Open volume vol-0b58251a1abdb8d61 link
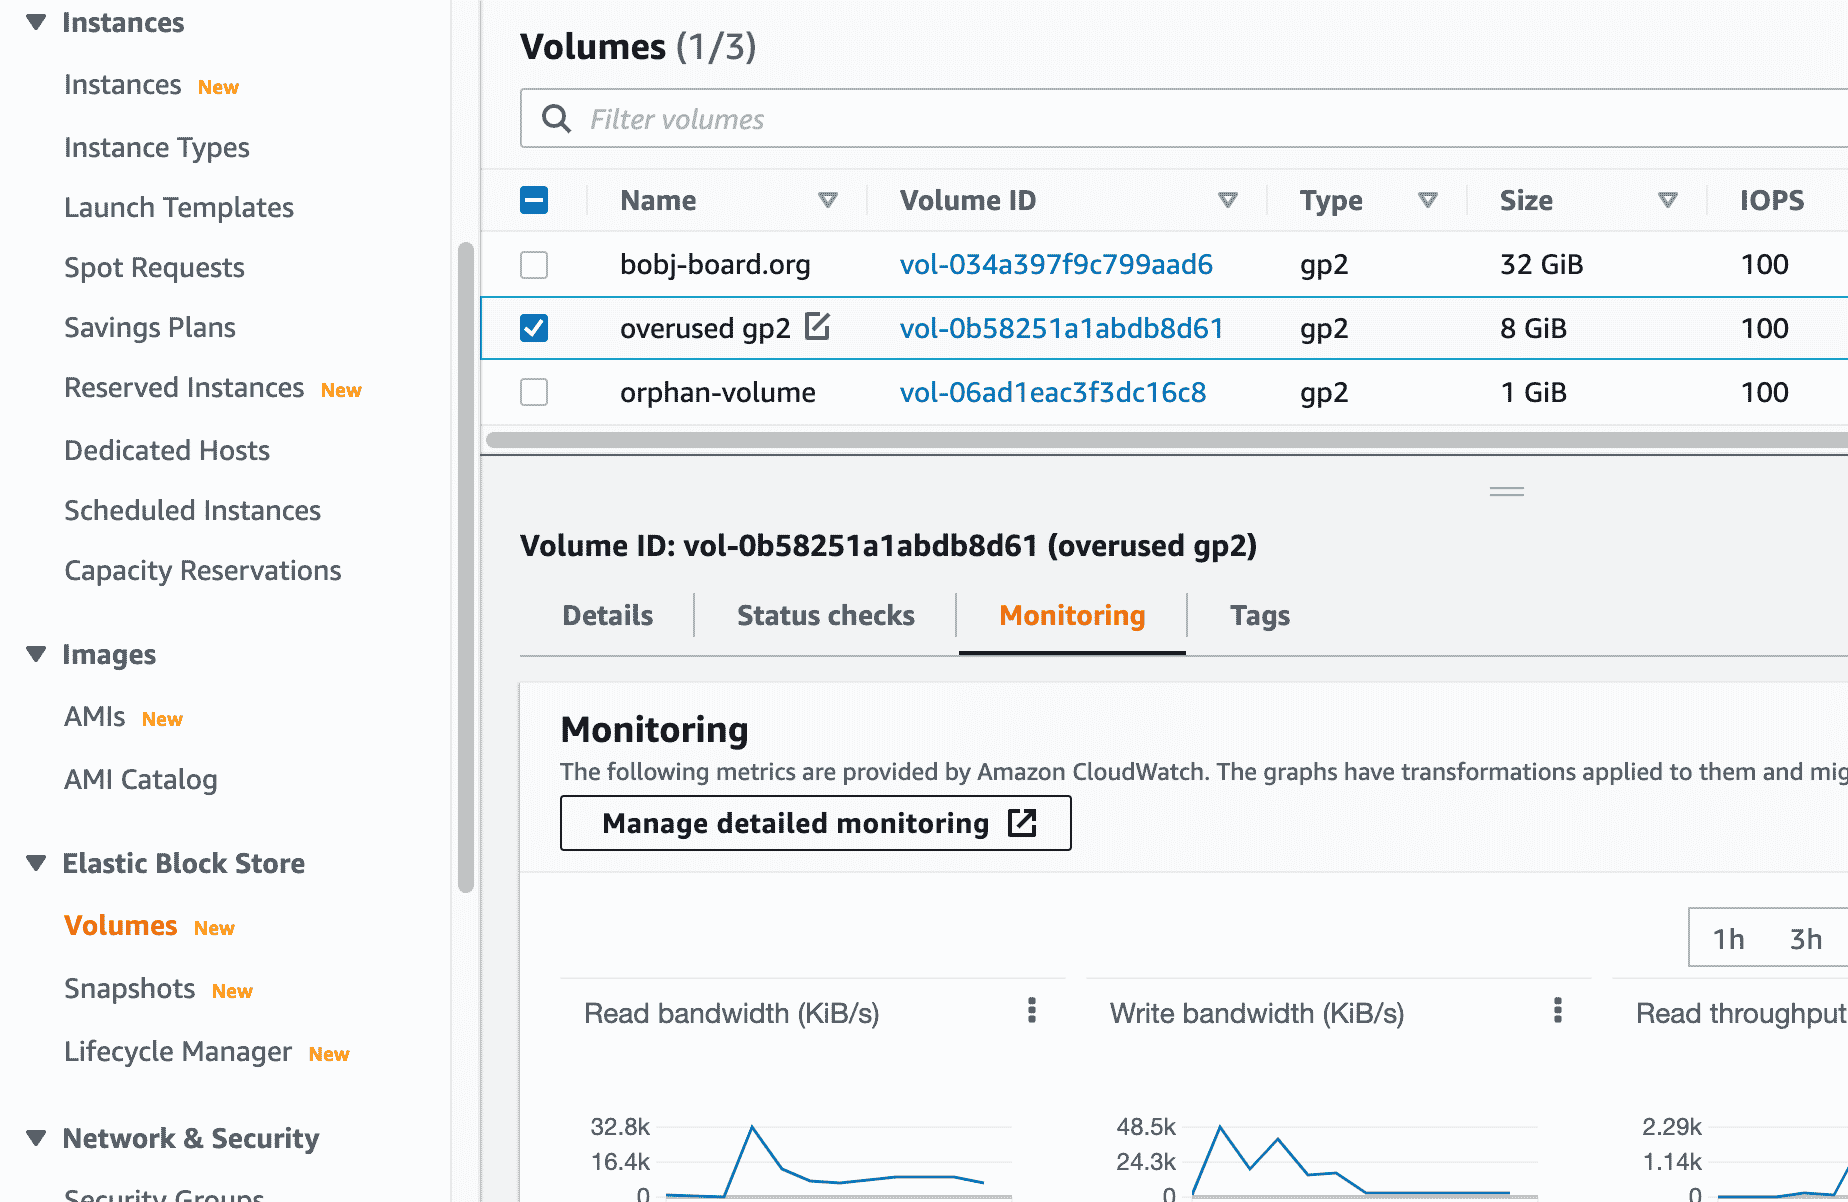This screenshot has height=1202, width=1848. coord(1061,328)
